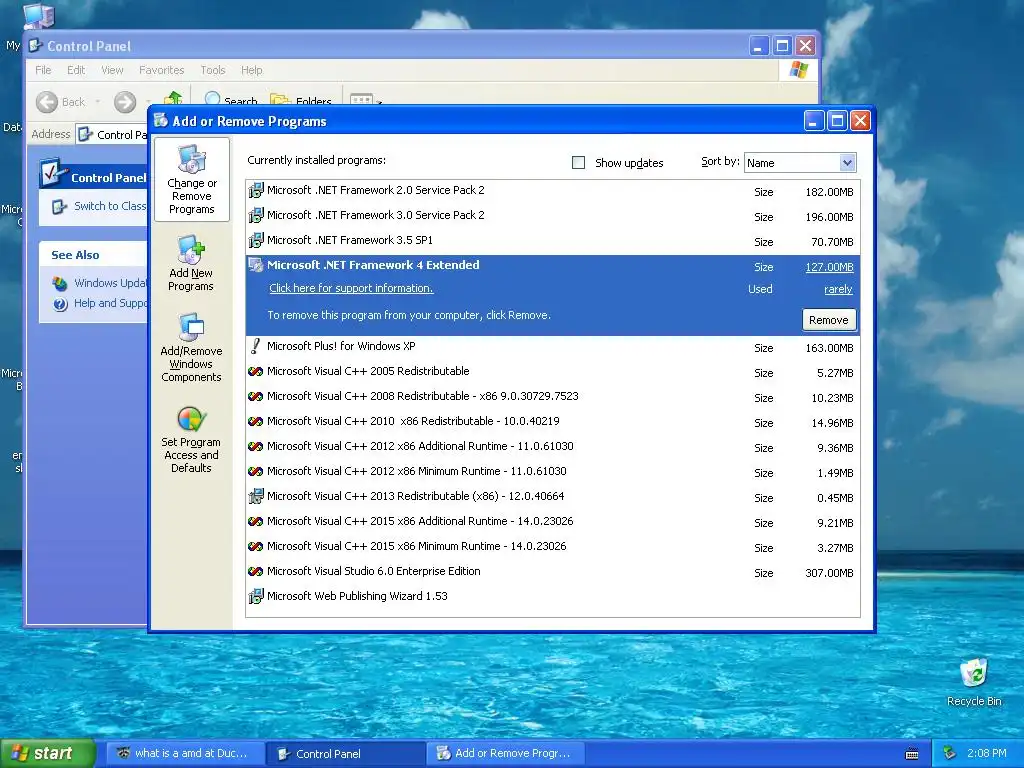This screenshot has height=768, width=1024.
Task: Click the Remove button
Action: tap(829, 320)
